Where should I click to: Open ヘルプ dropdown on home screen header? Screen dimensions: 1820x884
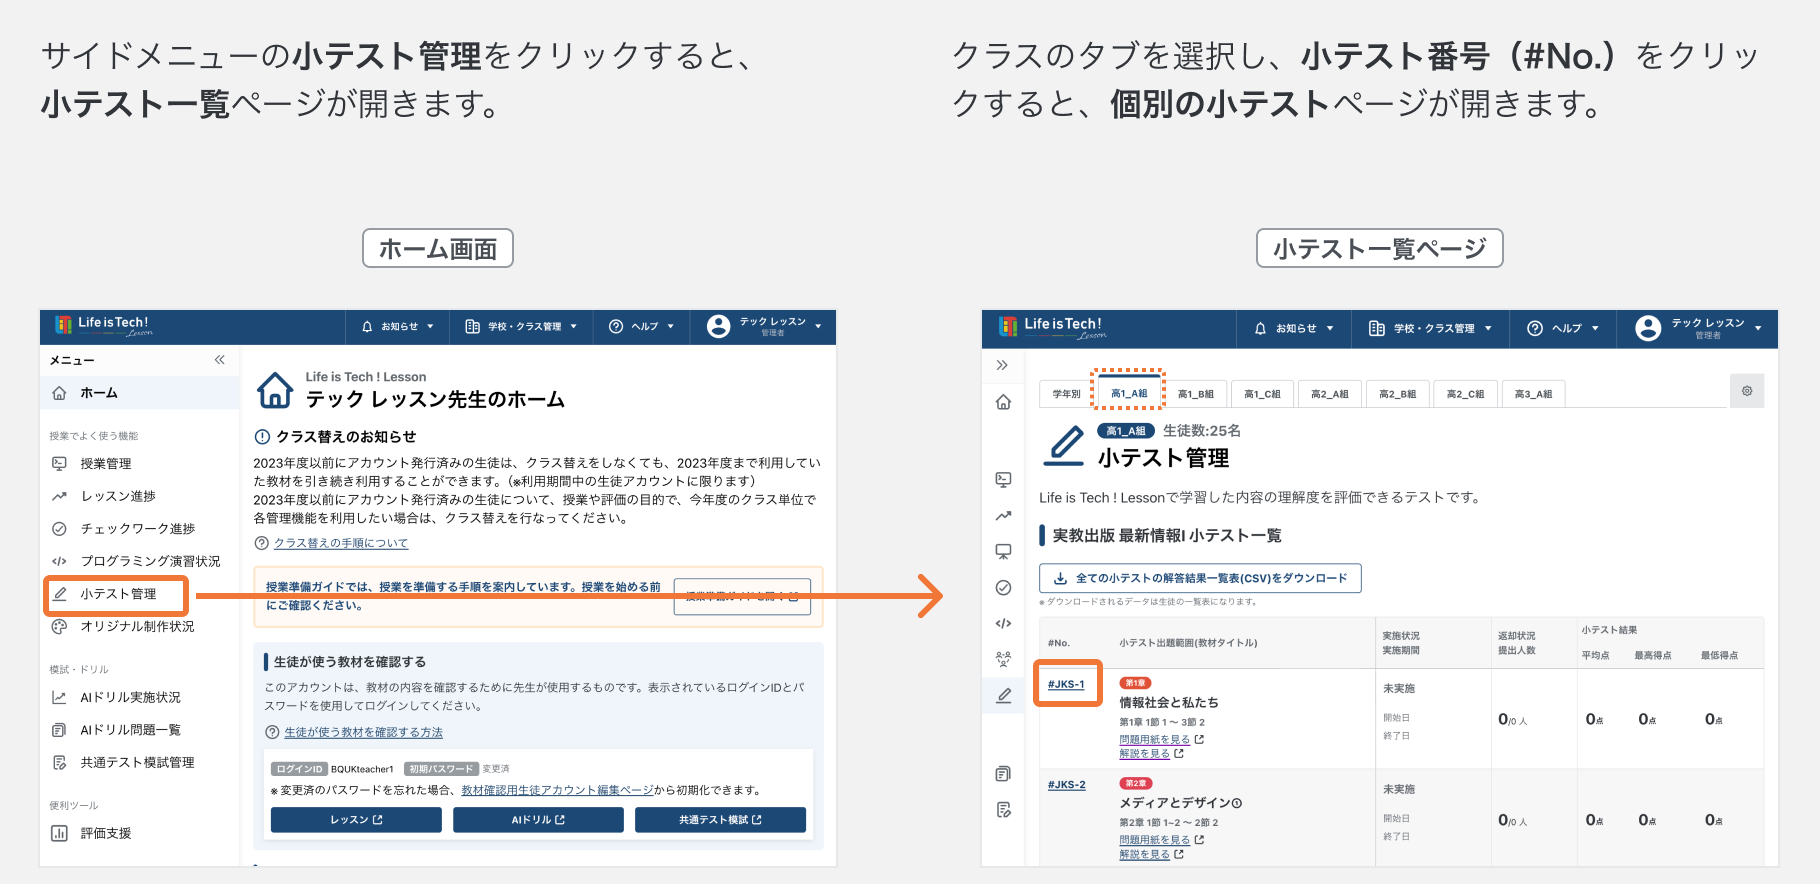(x=641, y=327)
